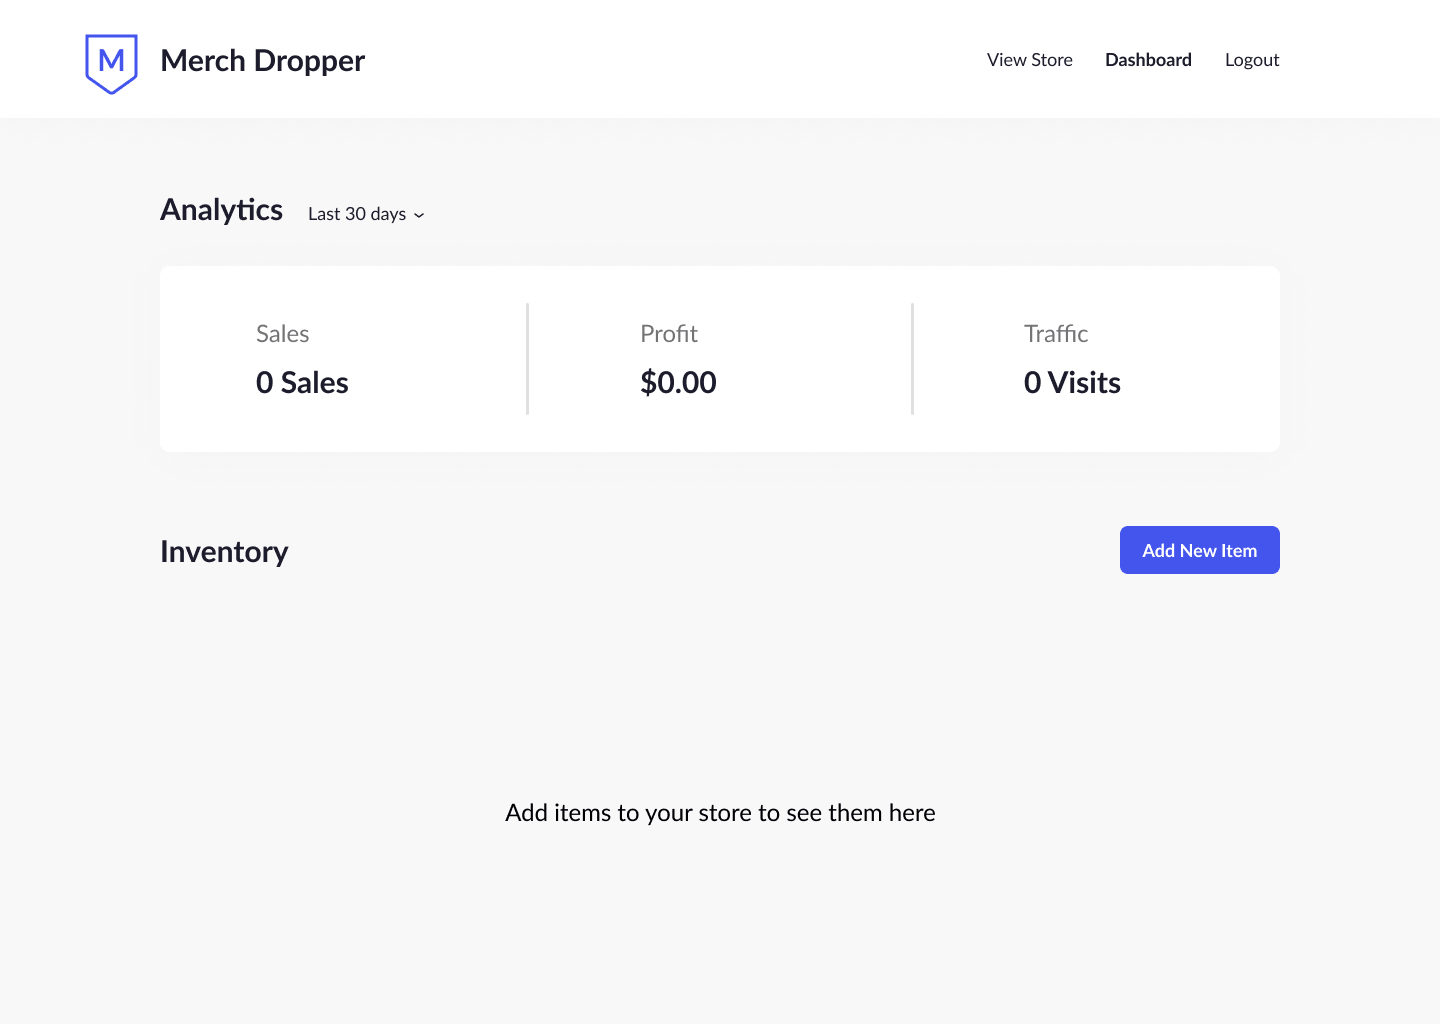Click the Traffic label in analytics card
1440x1024 pixels.
coord(1055,334)
